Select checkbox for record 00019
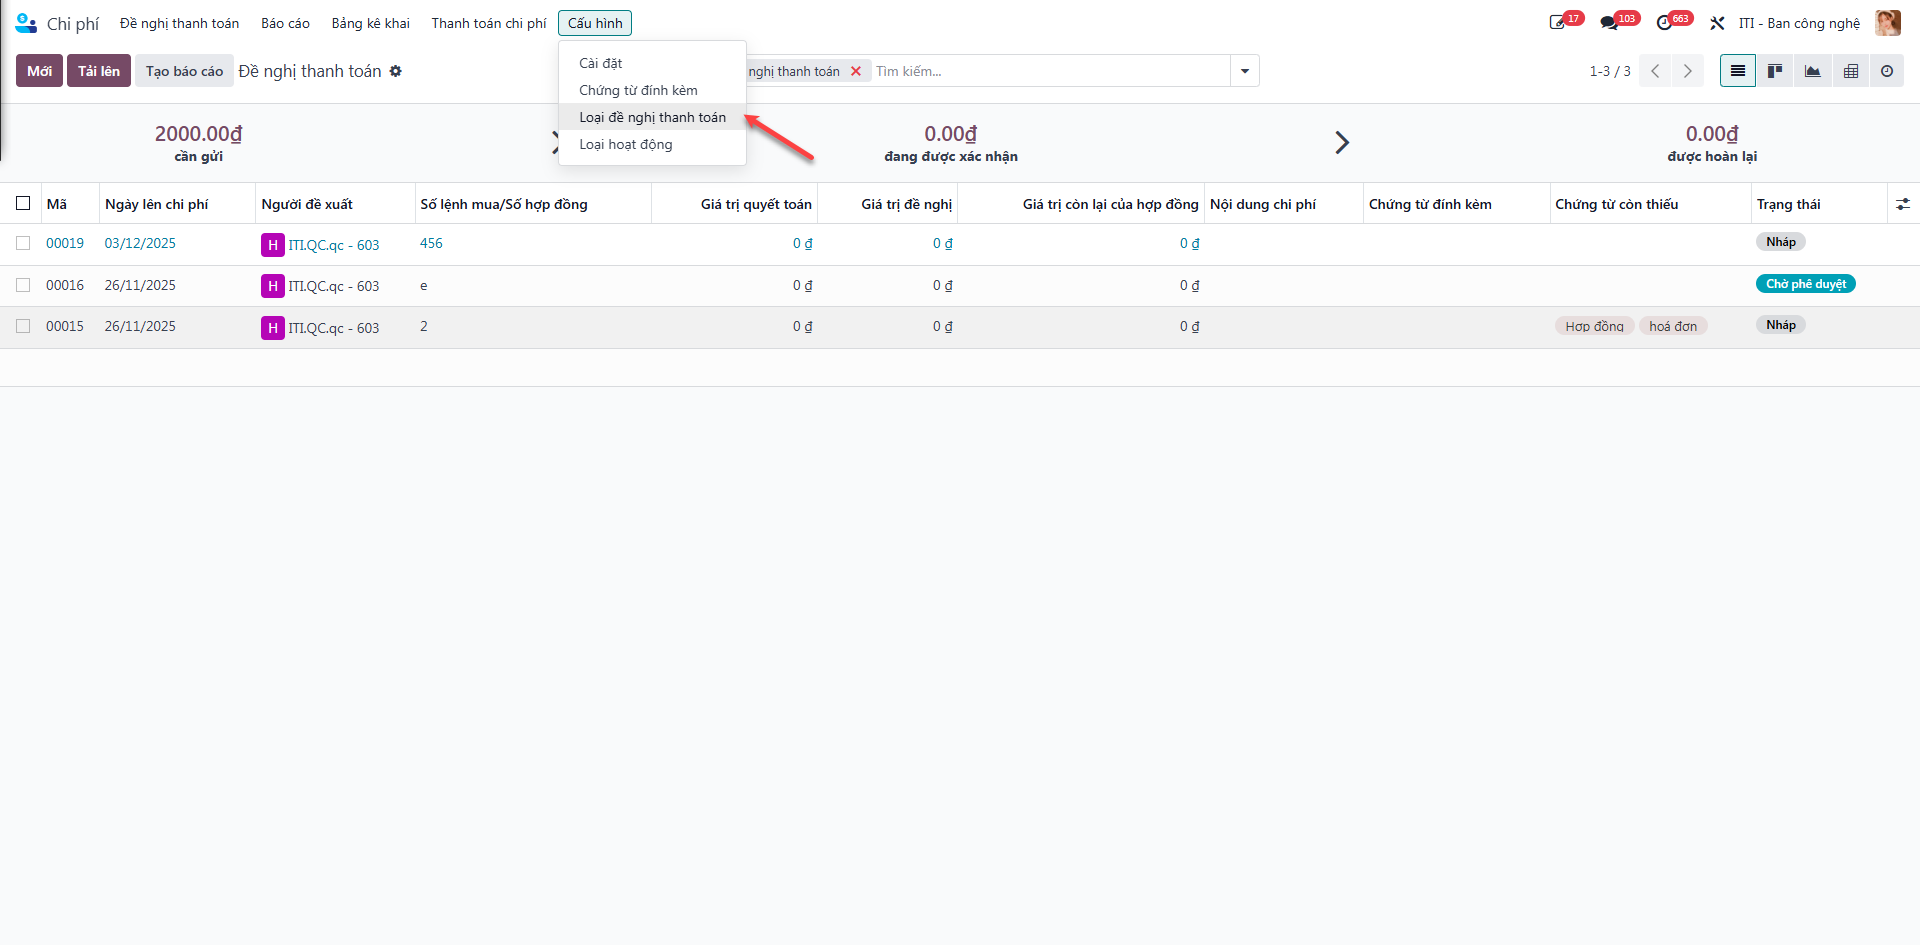 coord(23,243)
